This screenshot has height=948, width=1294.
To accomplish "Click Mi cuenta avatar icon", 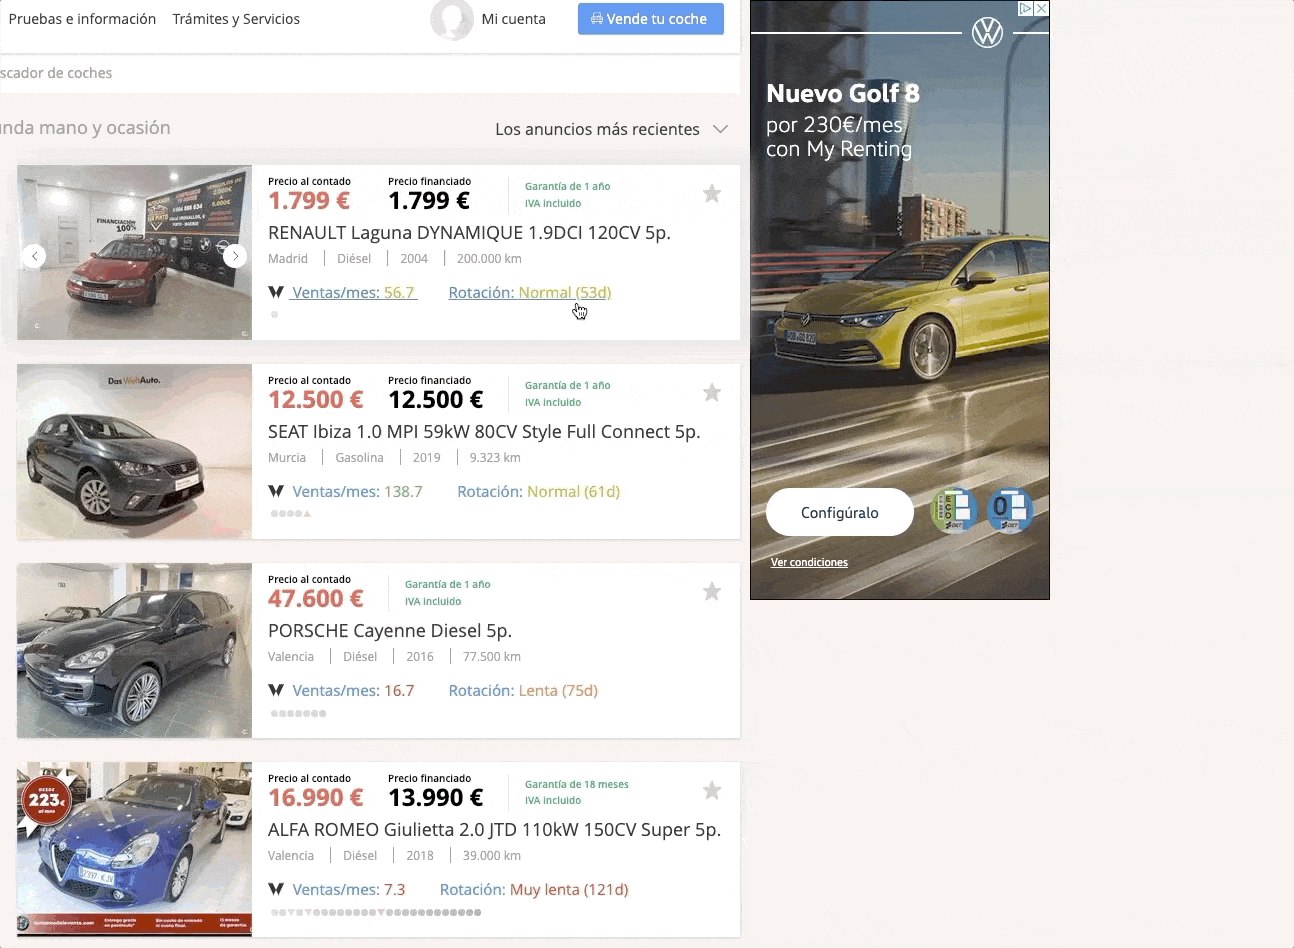I will [x=452, y=19].
